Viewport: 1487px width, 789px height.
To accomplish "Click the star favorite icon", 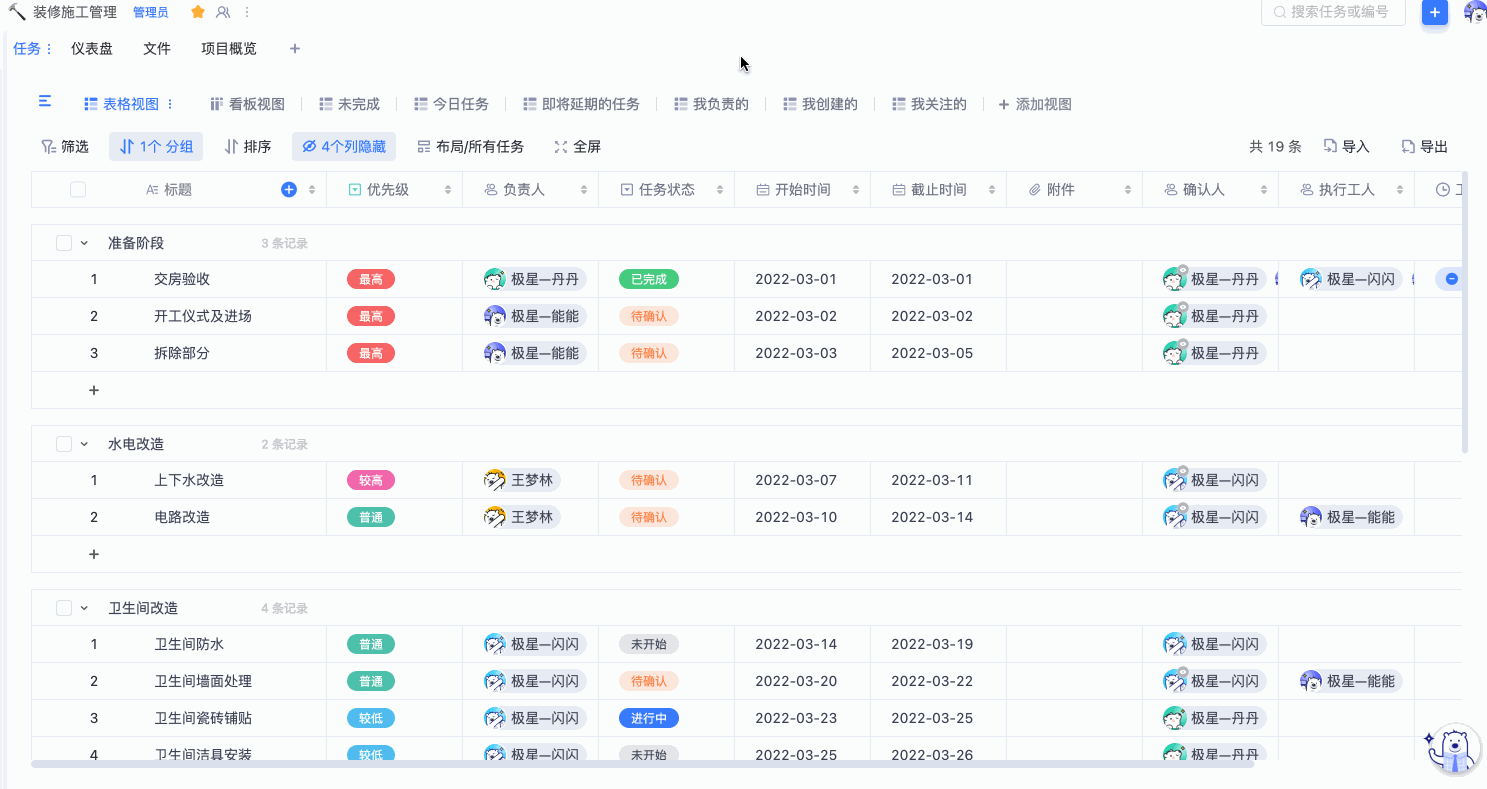I will 198,12.
